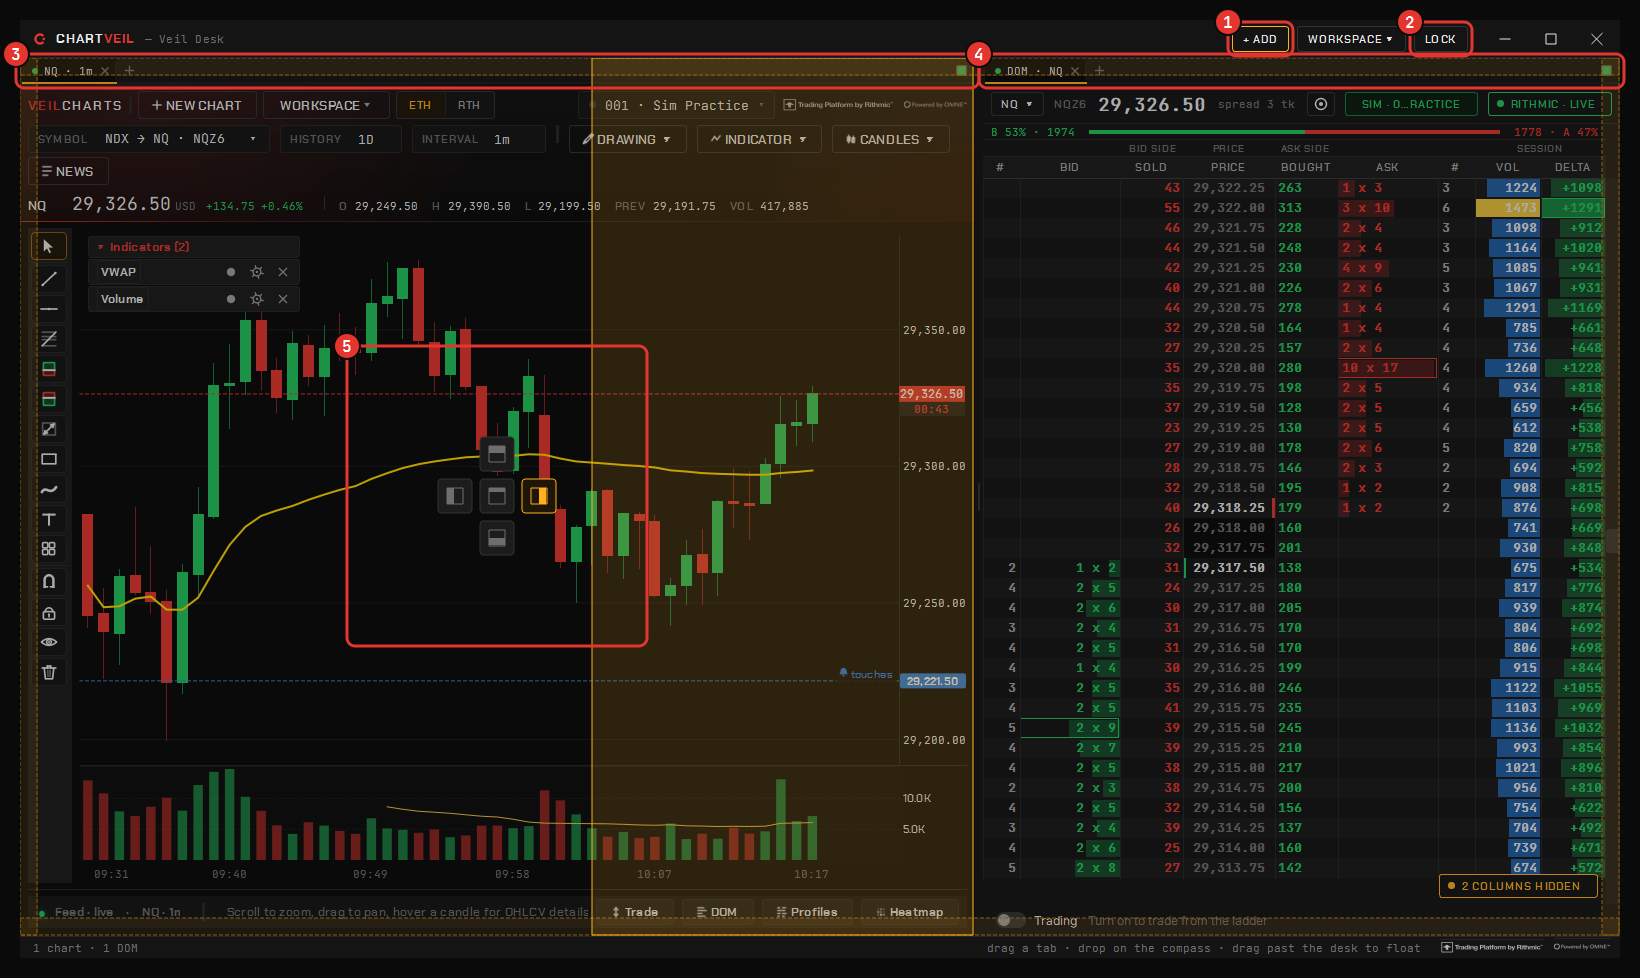Viewport: 1640px width, 978px height.
Task: Dock to the bottom compass zone
Action: (x=497, y=538)
